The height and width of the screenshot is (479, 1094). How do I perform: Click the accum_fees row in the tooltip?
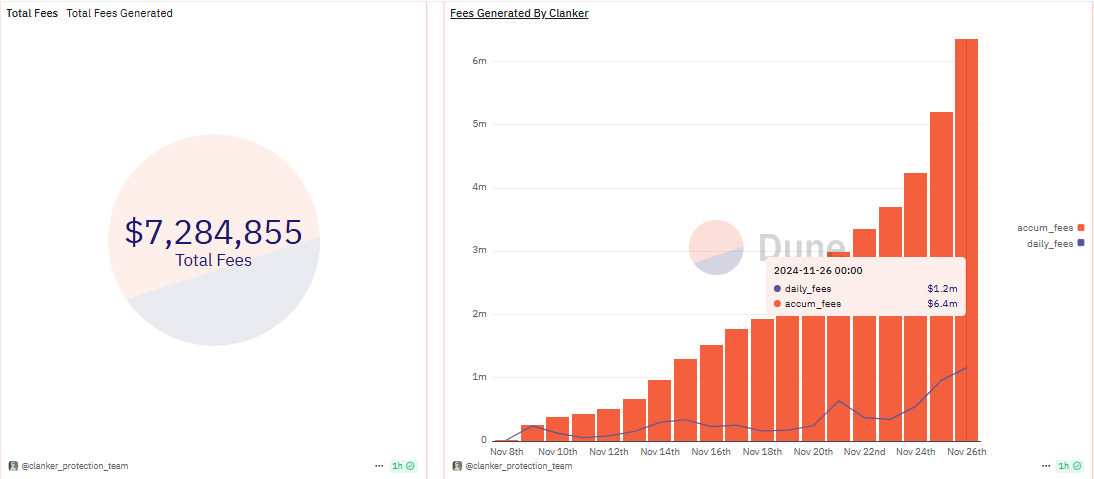pyautogui.click(x=866, y=303)
